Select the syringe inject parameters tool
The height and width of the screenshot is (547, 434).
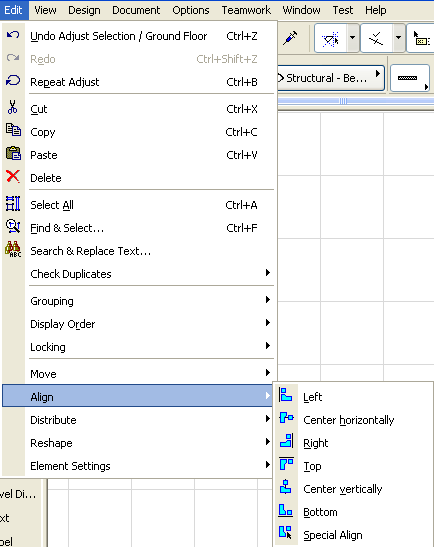coord(290,38)
